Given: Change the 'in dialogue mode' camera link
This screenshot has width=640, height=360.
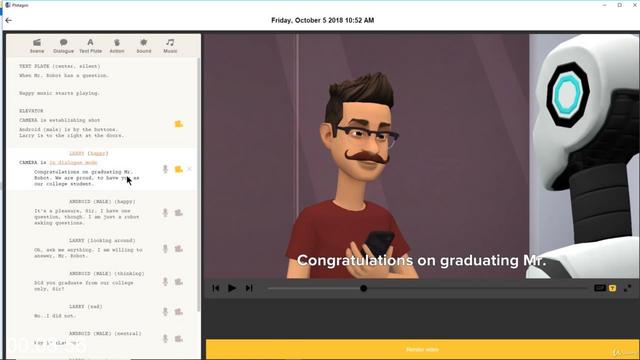Looking at the screenshot, I should [73, 162].
